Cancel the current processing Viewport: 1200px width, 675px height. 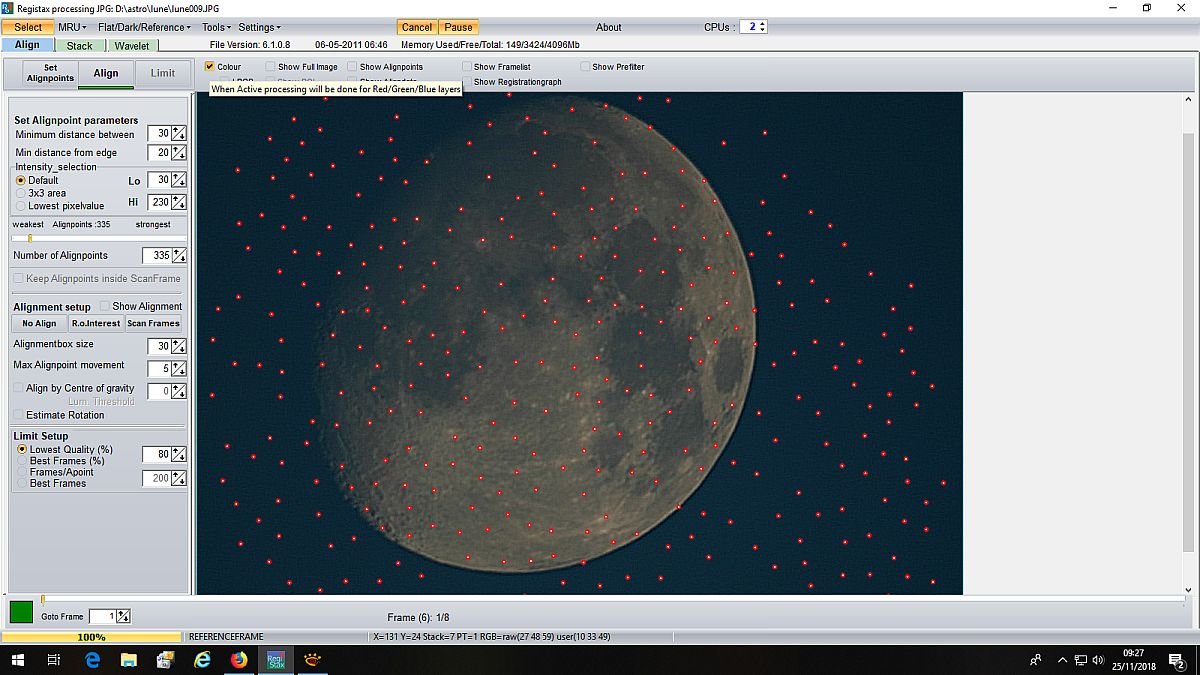click(x=417, y=27)
